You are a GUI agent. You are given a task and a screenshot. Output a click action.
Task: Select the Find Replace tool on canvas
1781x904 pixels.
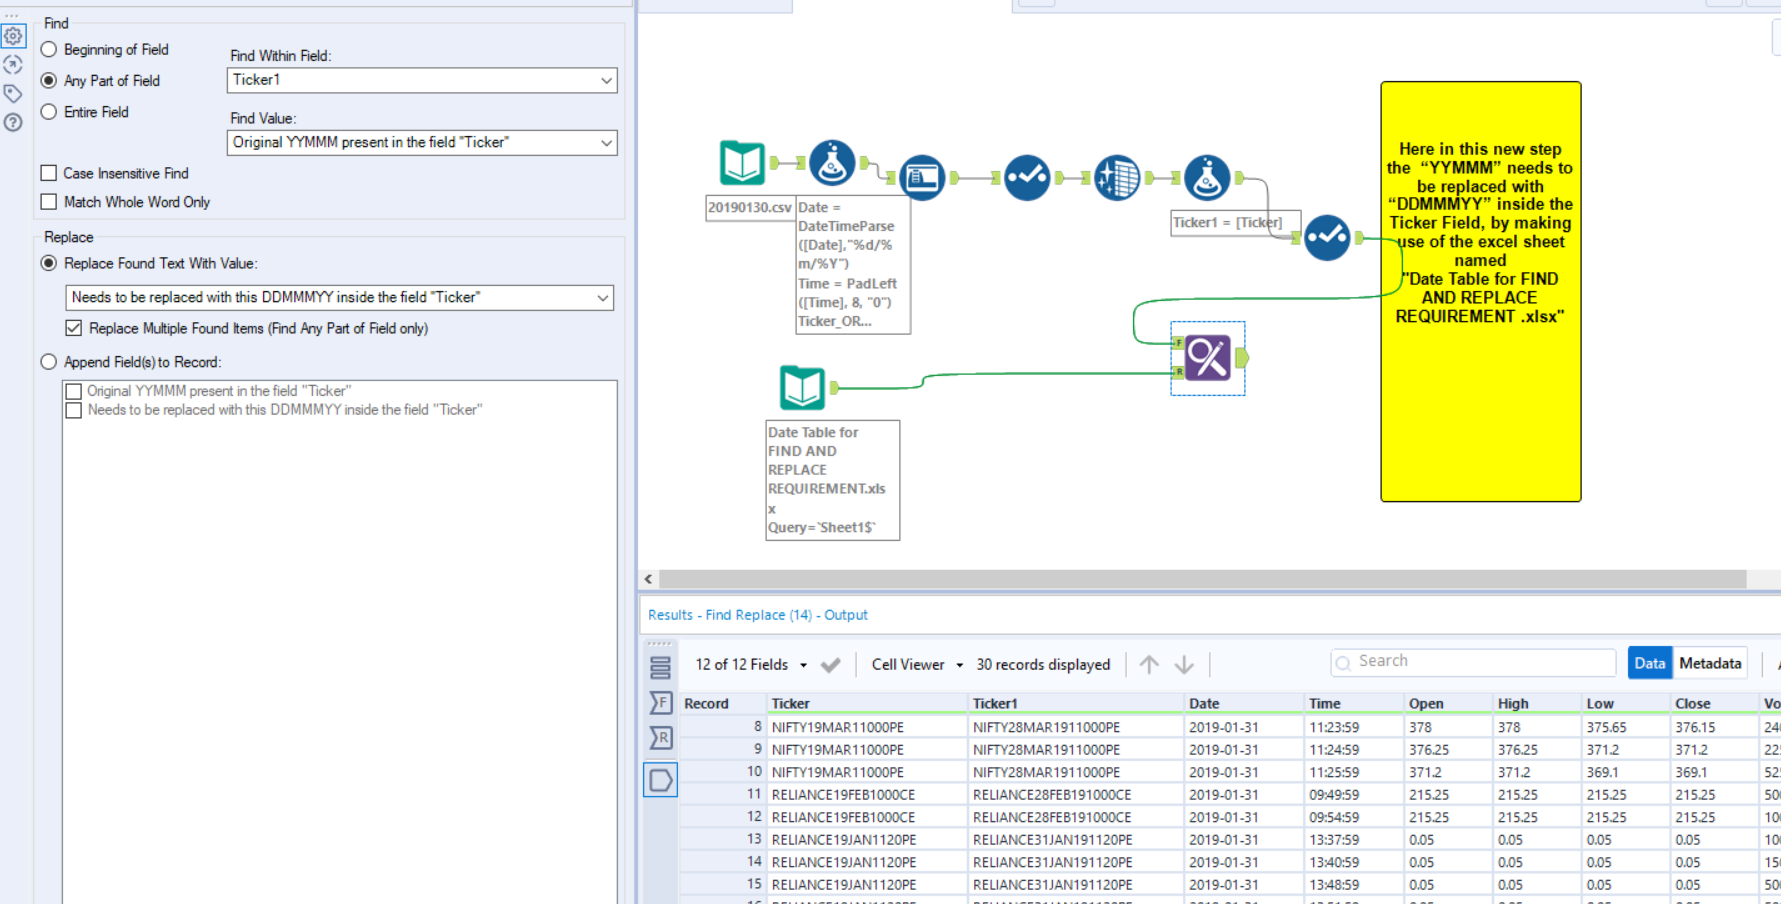[1207, 358]
